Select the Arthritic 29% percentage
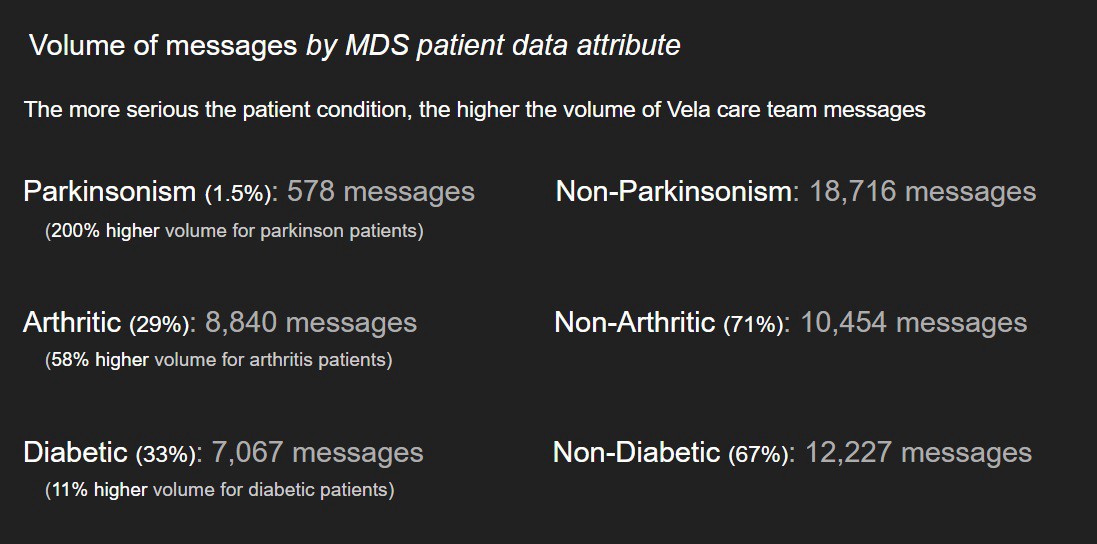This screenshot has height=544, width=1097. point(160,324)
